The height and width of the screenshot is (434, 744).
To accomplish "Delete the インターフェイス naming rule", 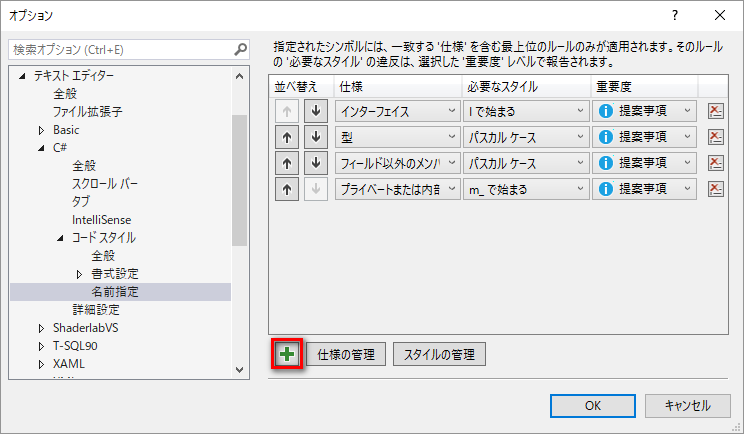I will pos(715,111).
